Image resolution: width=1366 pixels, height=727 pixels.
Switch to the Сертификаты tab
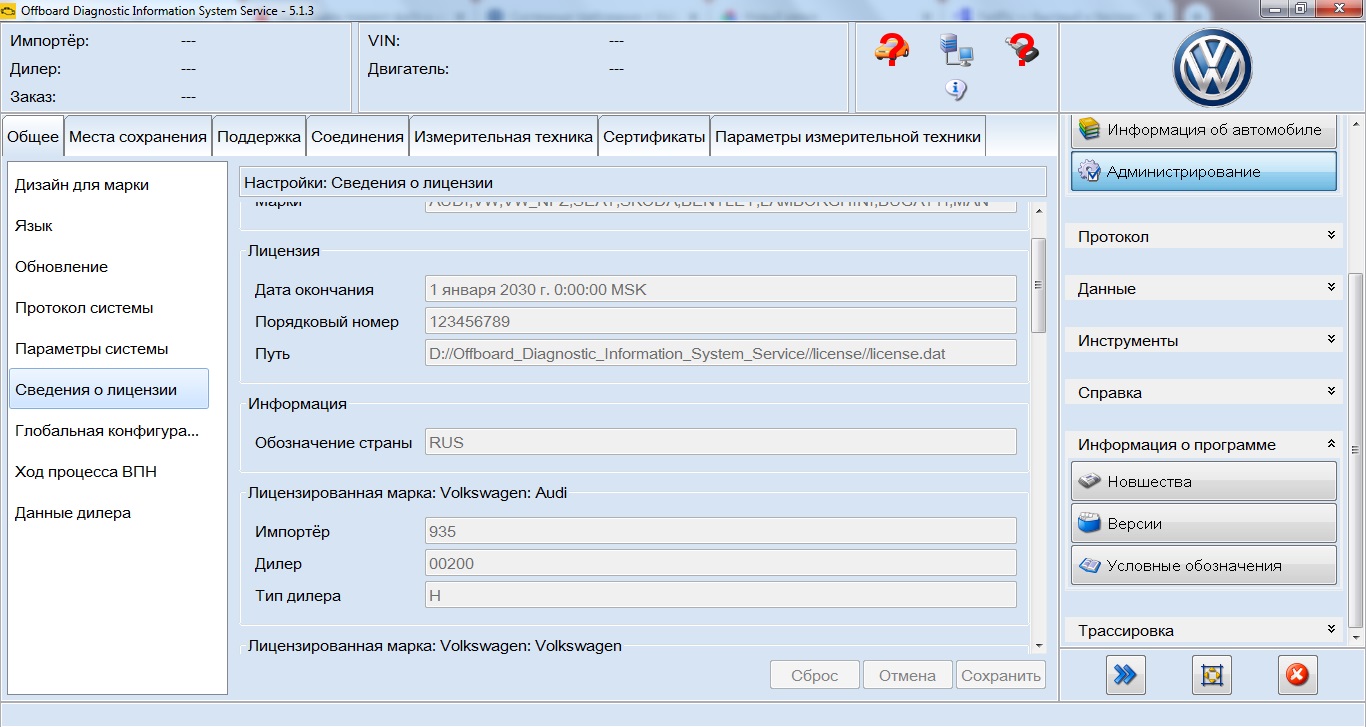[655, 137]
